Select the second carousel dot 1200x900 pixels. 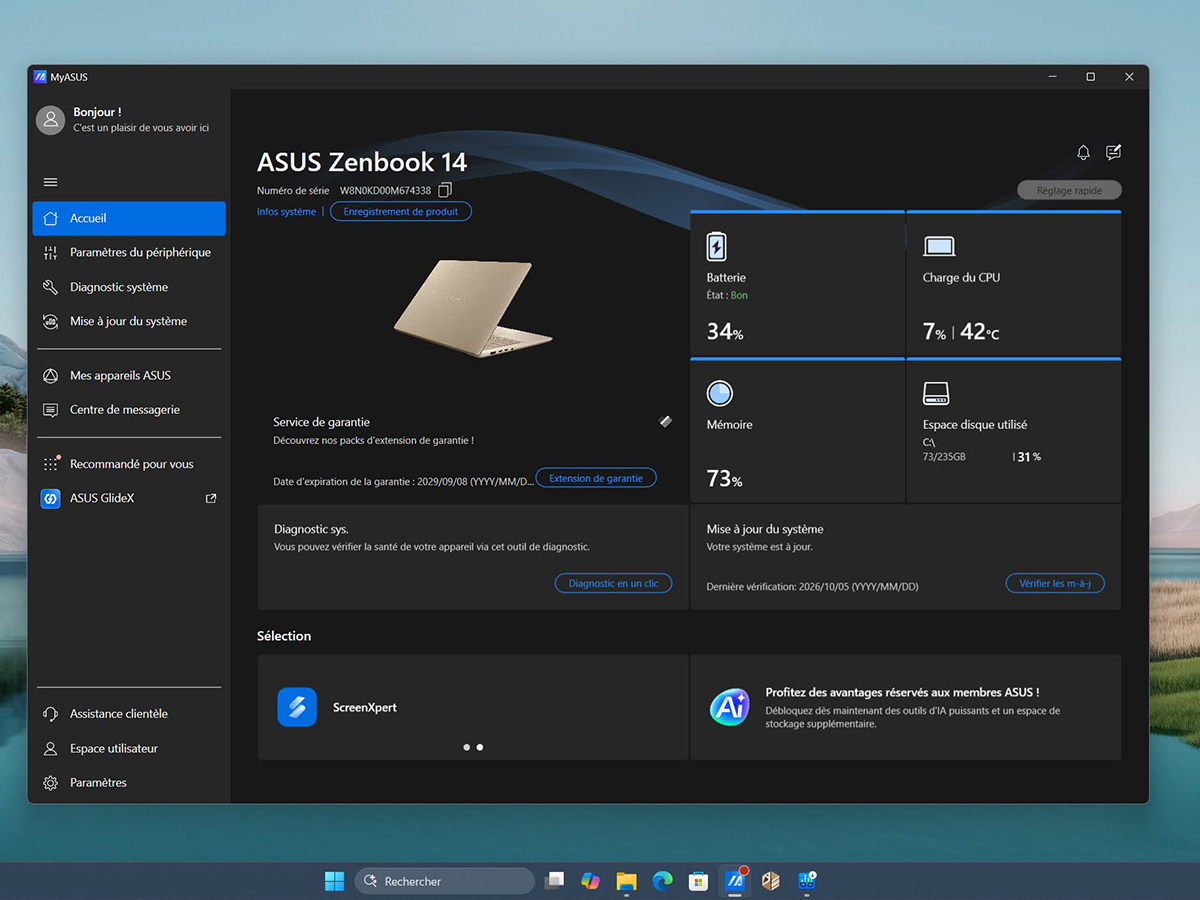pos(480,747)
